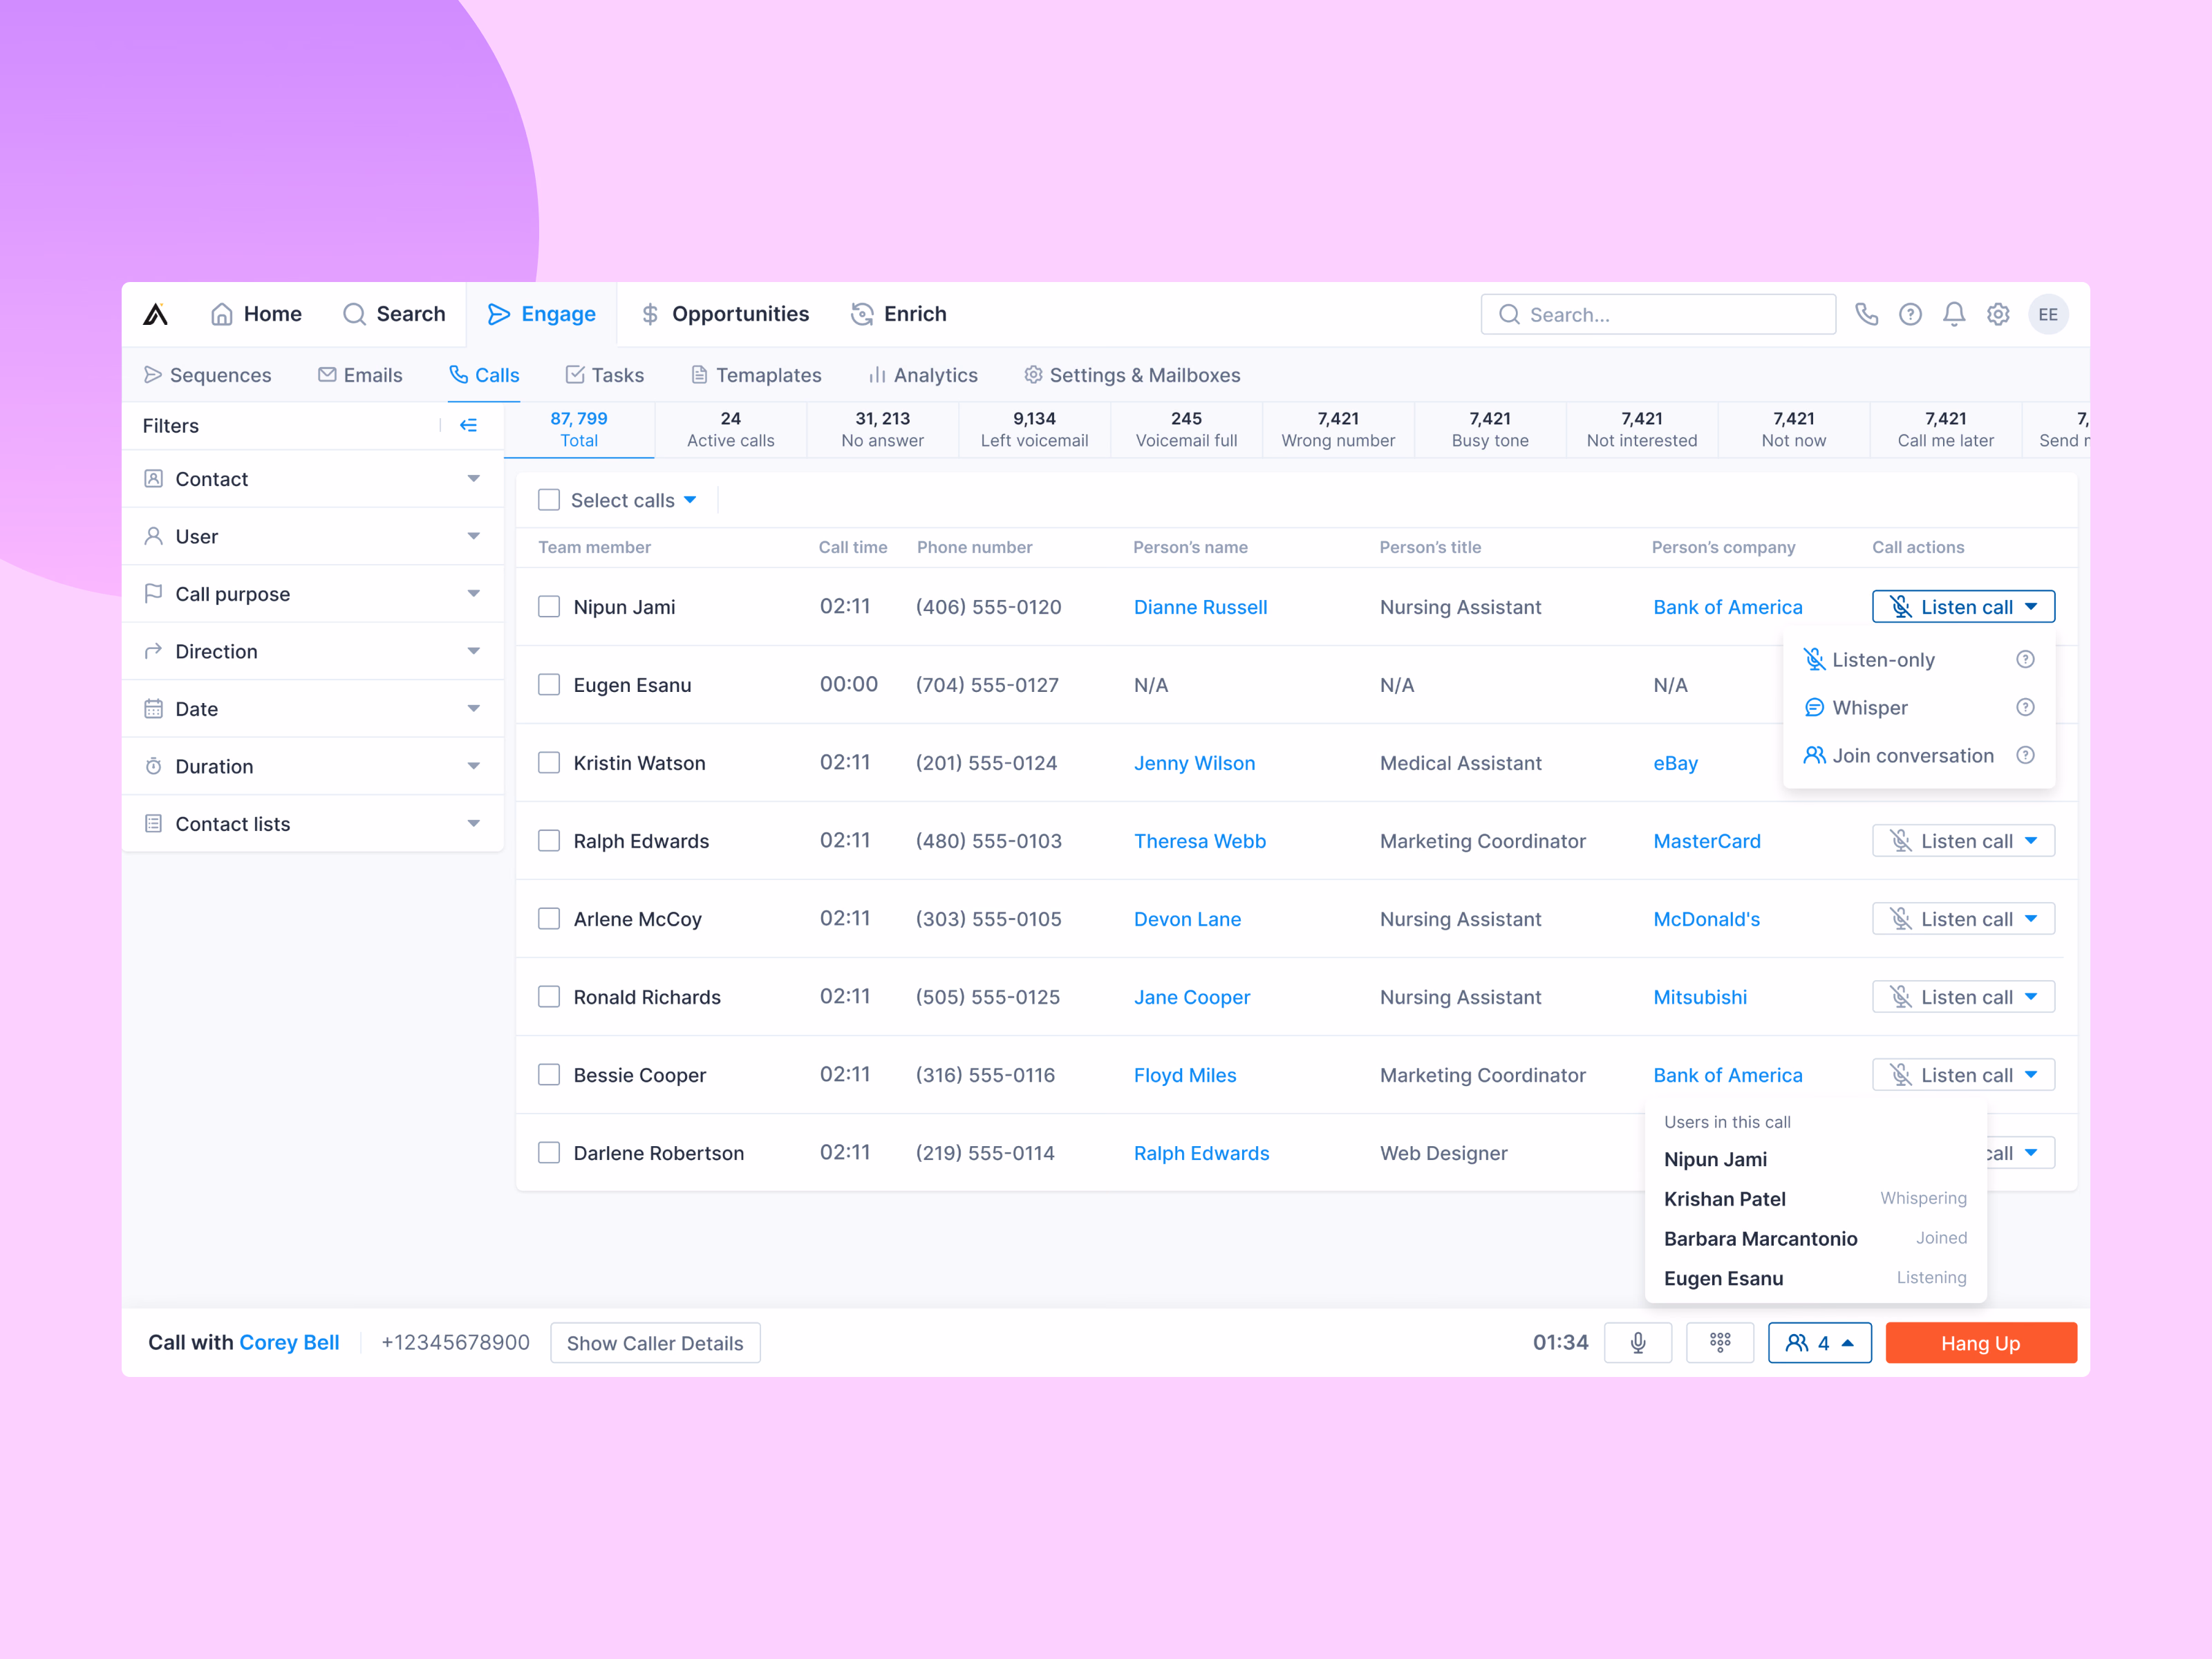The width and height of the screenshot is (2212, 1659).
Task: Open the Settings & Mailboxes tab
Action: coord(1132,375)
